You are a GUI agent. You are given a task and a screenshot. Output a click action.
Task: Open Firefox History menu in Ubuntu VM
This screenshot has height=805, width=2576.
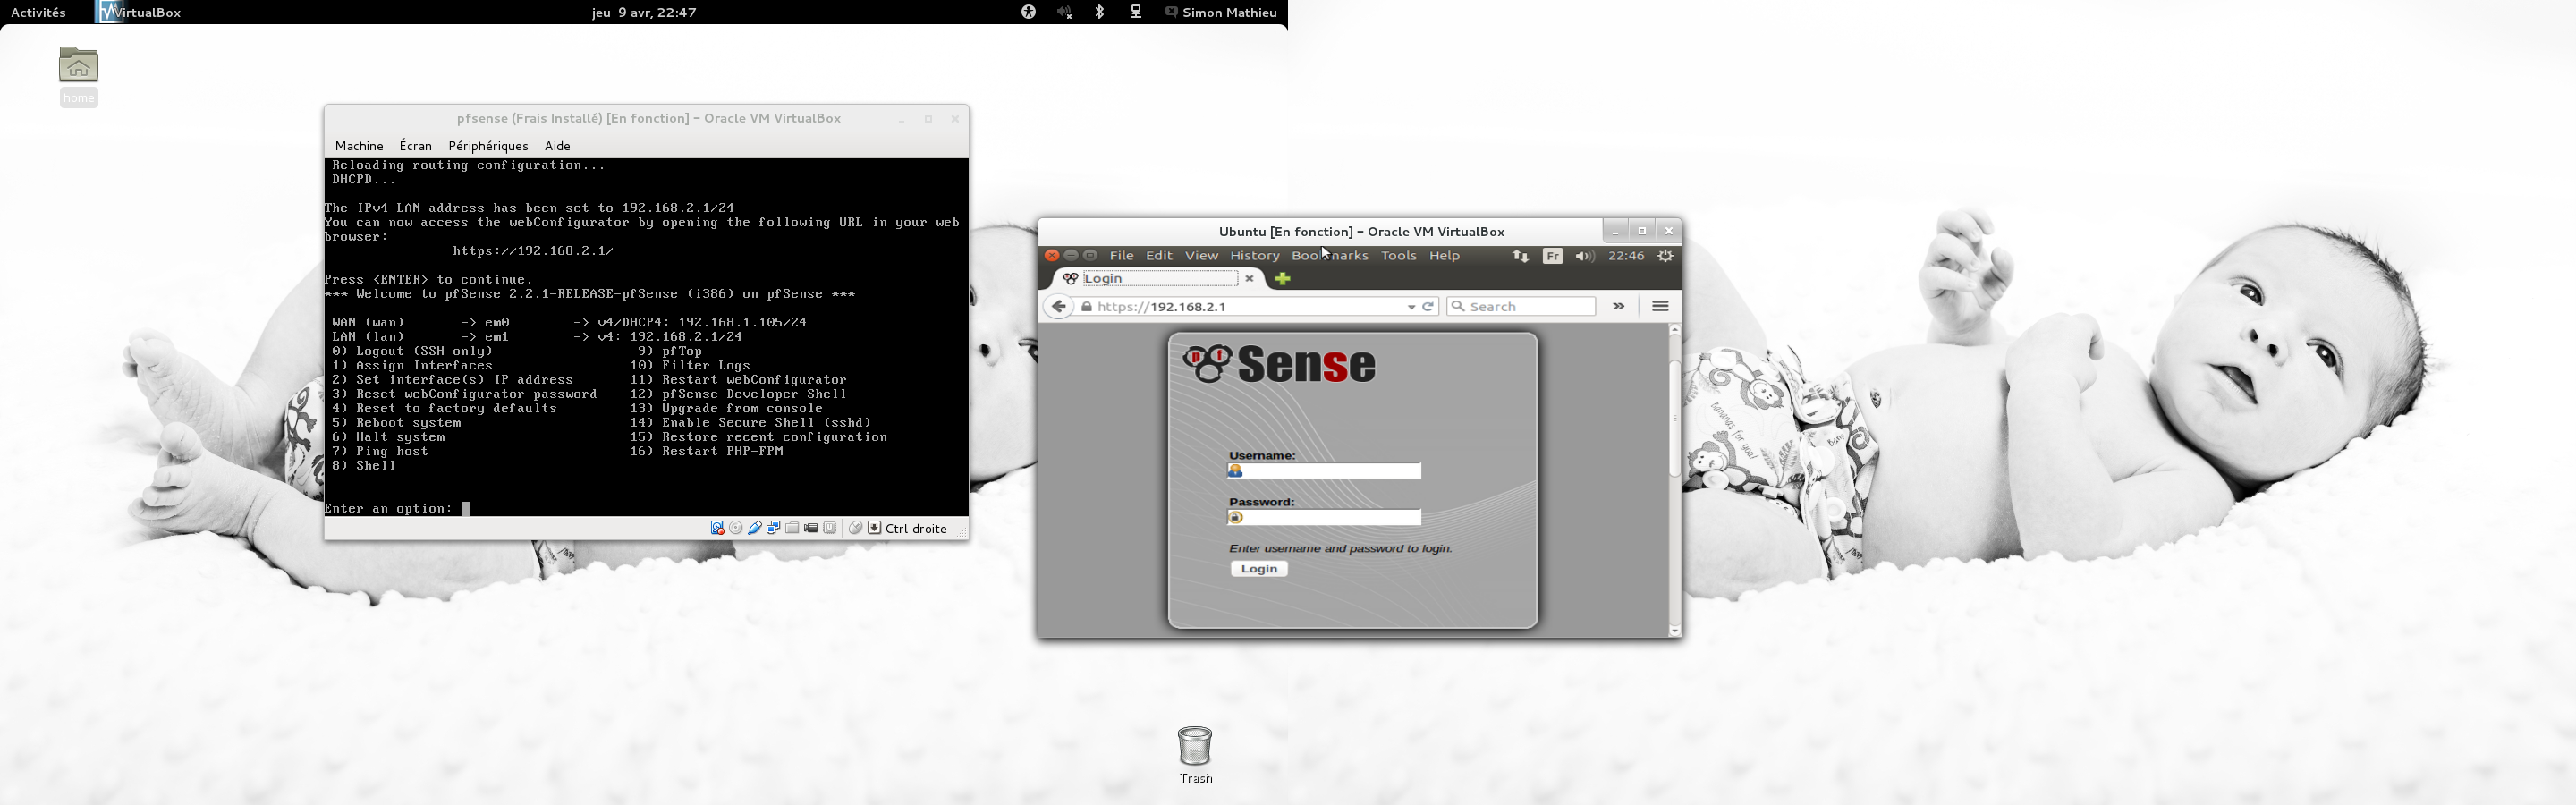click(1255, 256)
